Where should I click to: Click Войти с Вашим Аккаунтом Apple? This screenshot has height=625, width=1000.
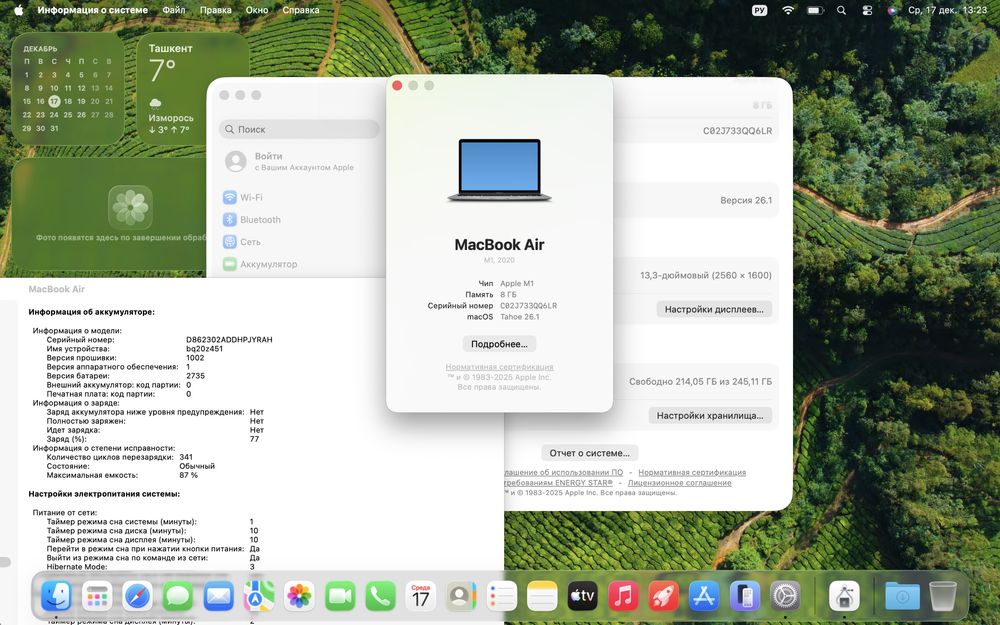tap(299, 161)
